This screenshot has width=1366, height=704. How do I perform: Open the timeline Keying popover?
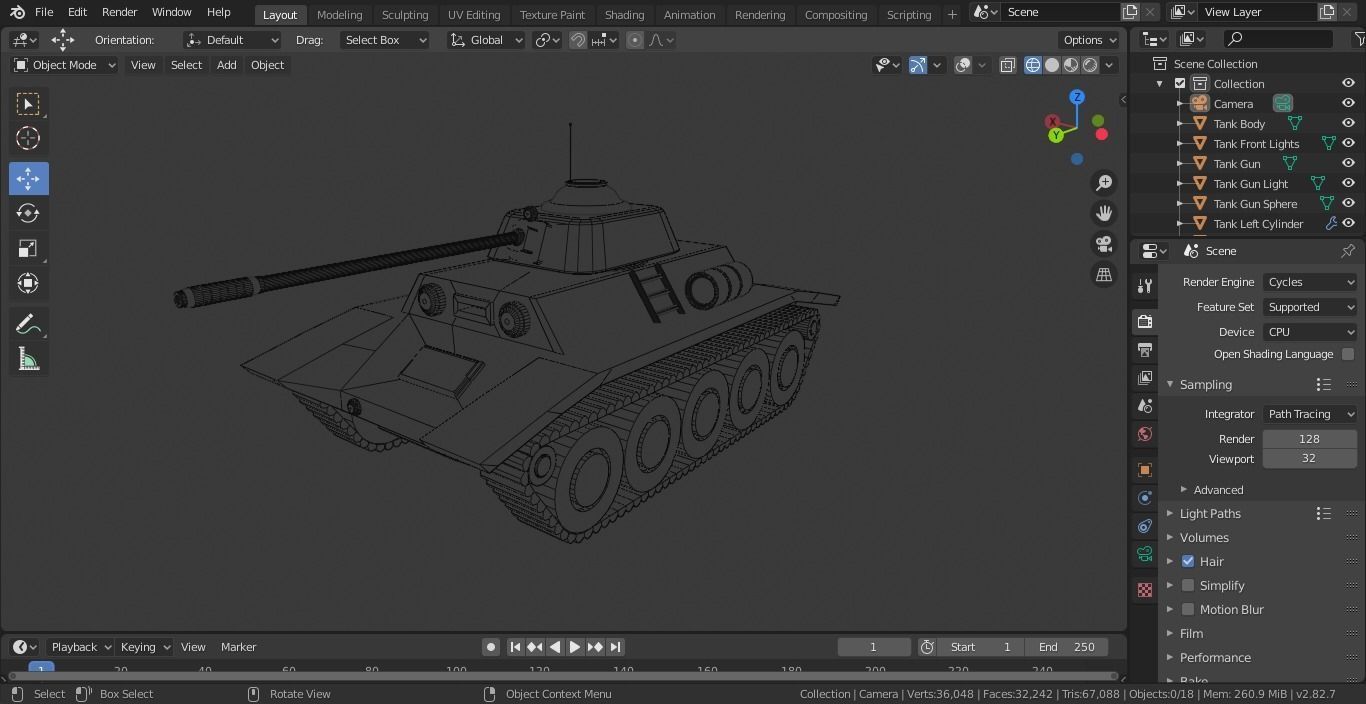tap(146, 647)
